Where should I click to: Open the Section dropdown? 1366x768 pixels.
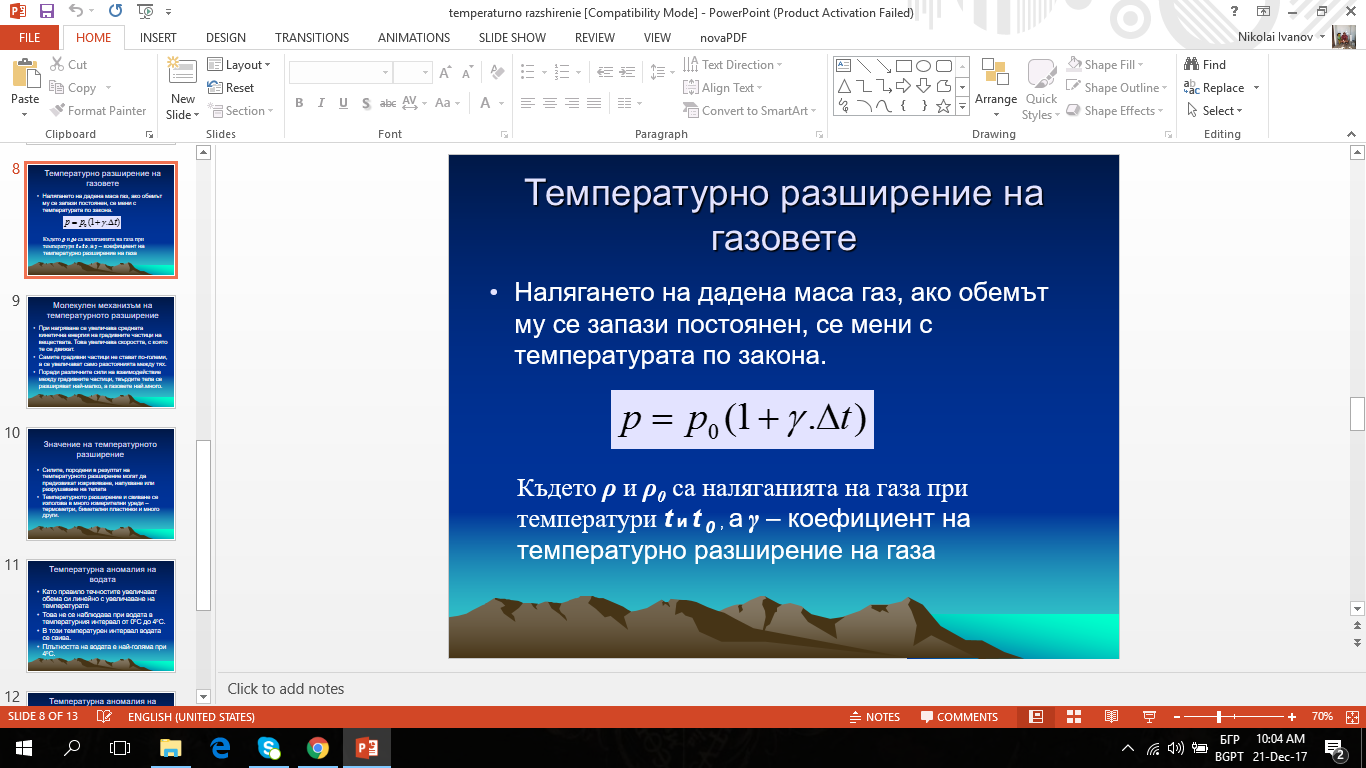pyautogui.click(x=240, y=111)
